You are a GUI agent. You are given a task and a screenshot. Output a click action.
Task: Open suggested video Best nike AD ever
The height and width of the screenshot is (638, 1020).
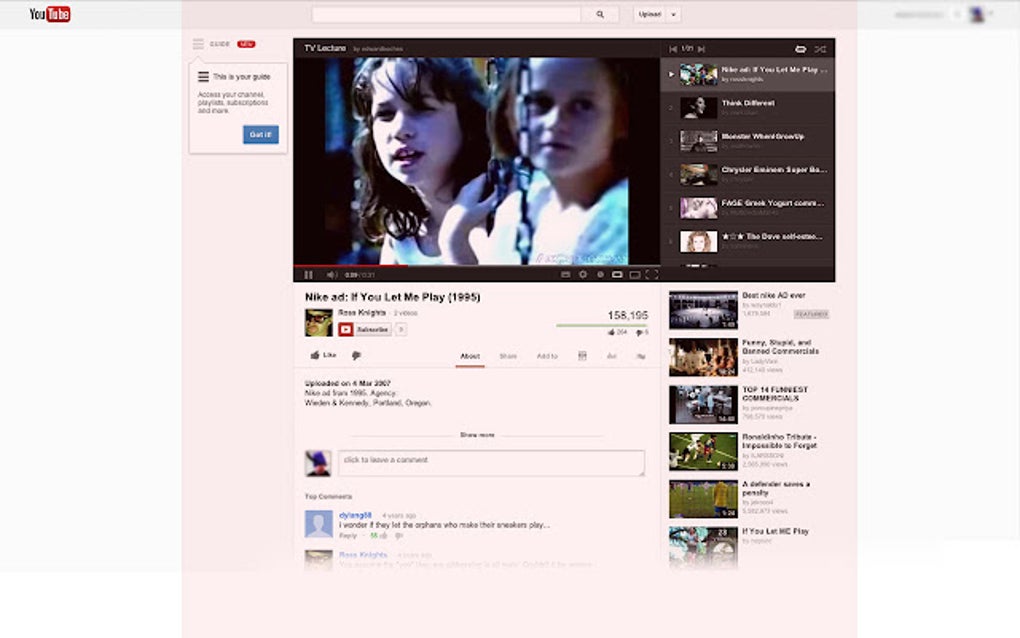[774, 295]
